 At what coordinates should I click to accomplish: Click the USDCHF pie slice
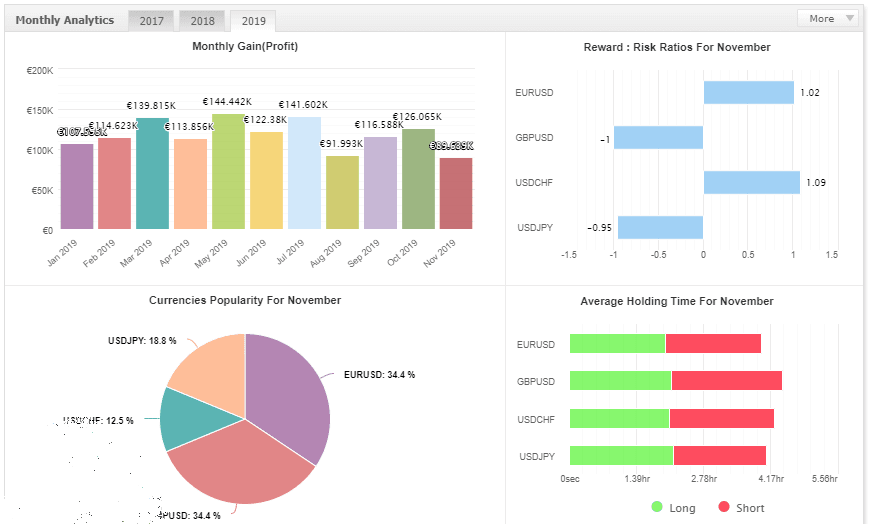pyautogui.click(x=185, y=420)
